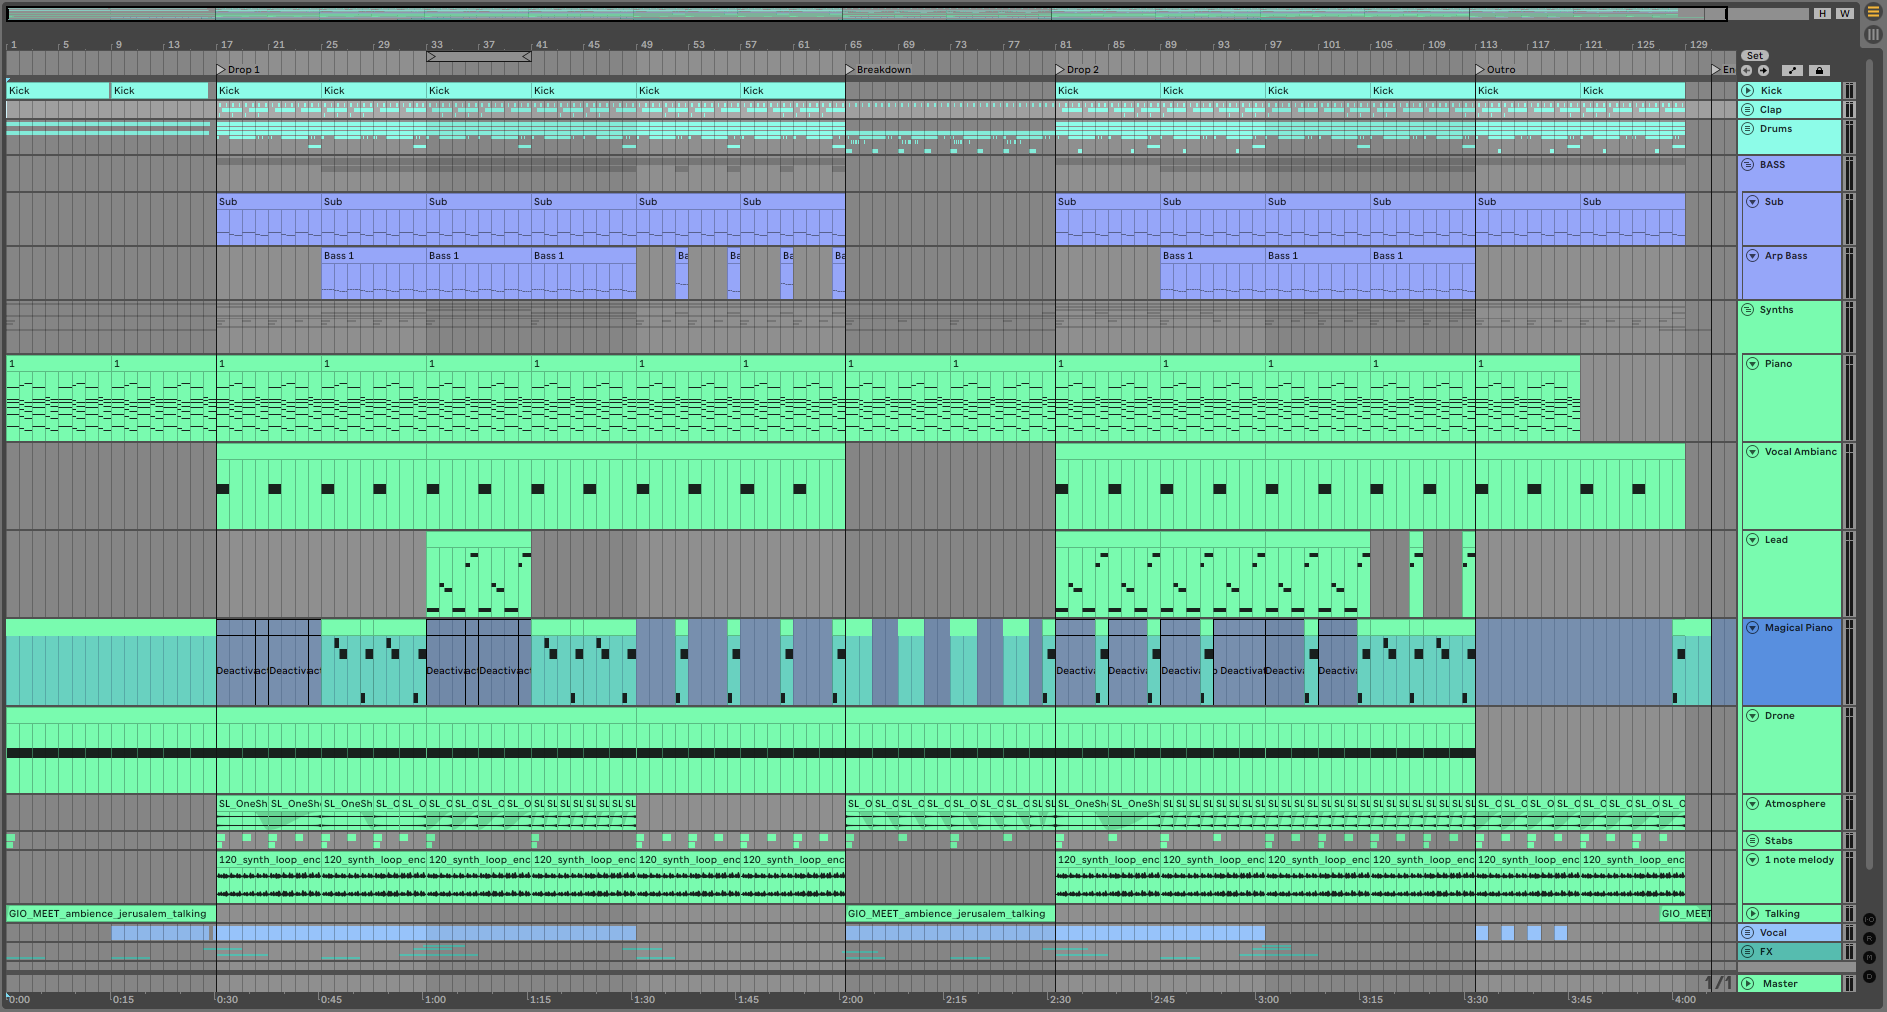
Task: Collapse the Lead track with its fold icon
Action: 1753,540
